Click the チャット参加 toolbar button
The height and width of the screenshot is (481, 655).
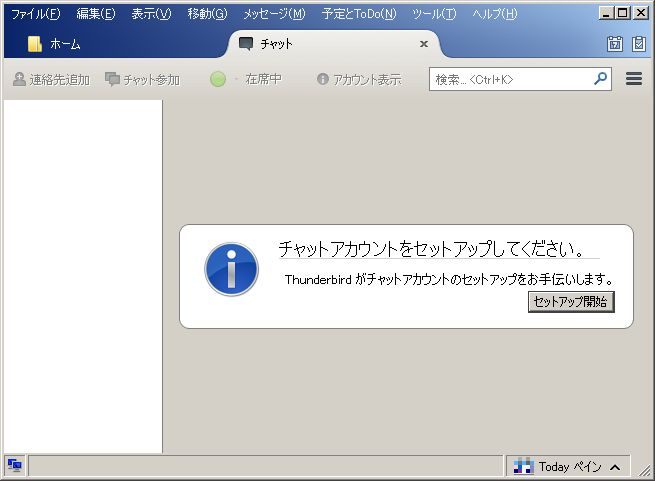point(142,79)
